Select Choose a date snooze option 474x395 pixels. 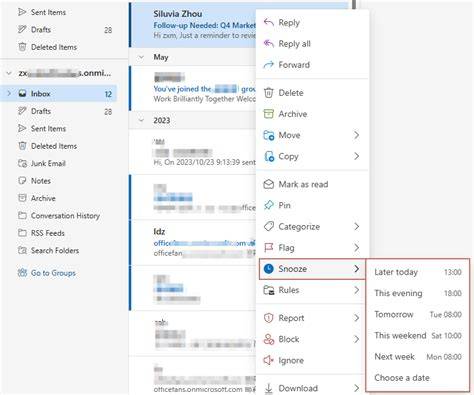(x=418, y=378)
